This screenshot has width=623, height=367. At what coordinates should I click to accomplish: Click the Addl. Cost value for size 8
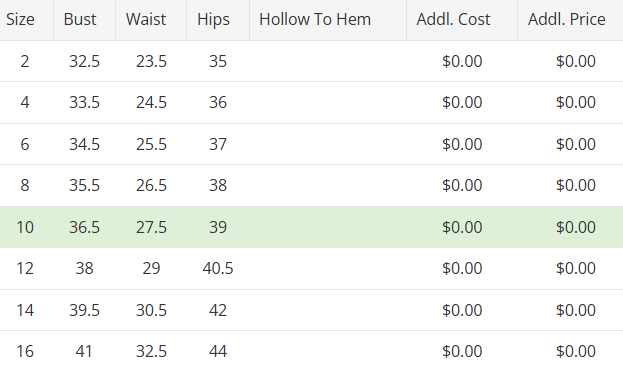(x=462, y=185)
